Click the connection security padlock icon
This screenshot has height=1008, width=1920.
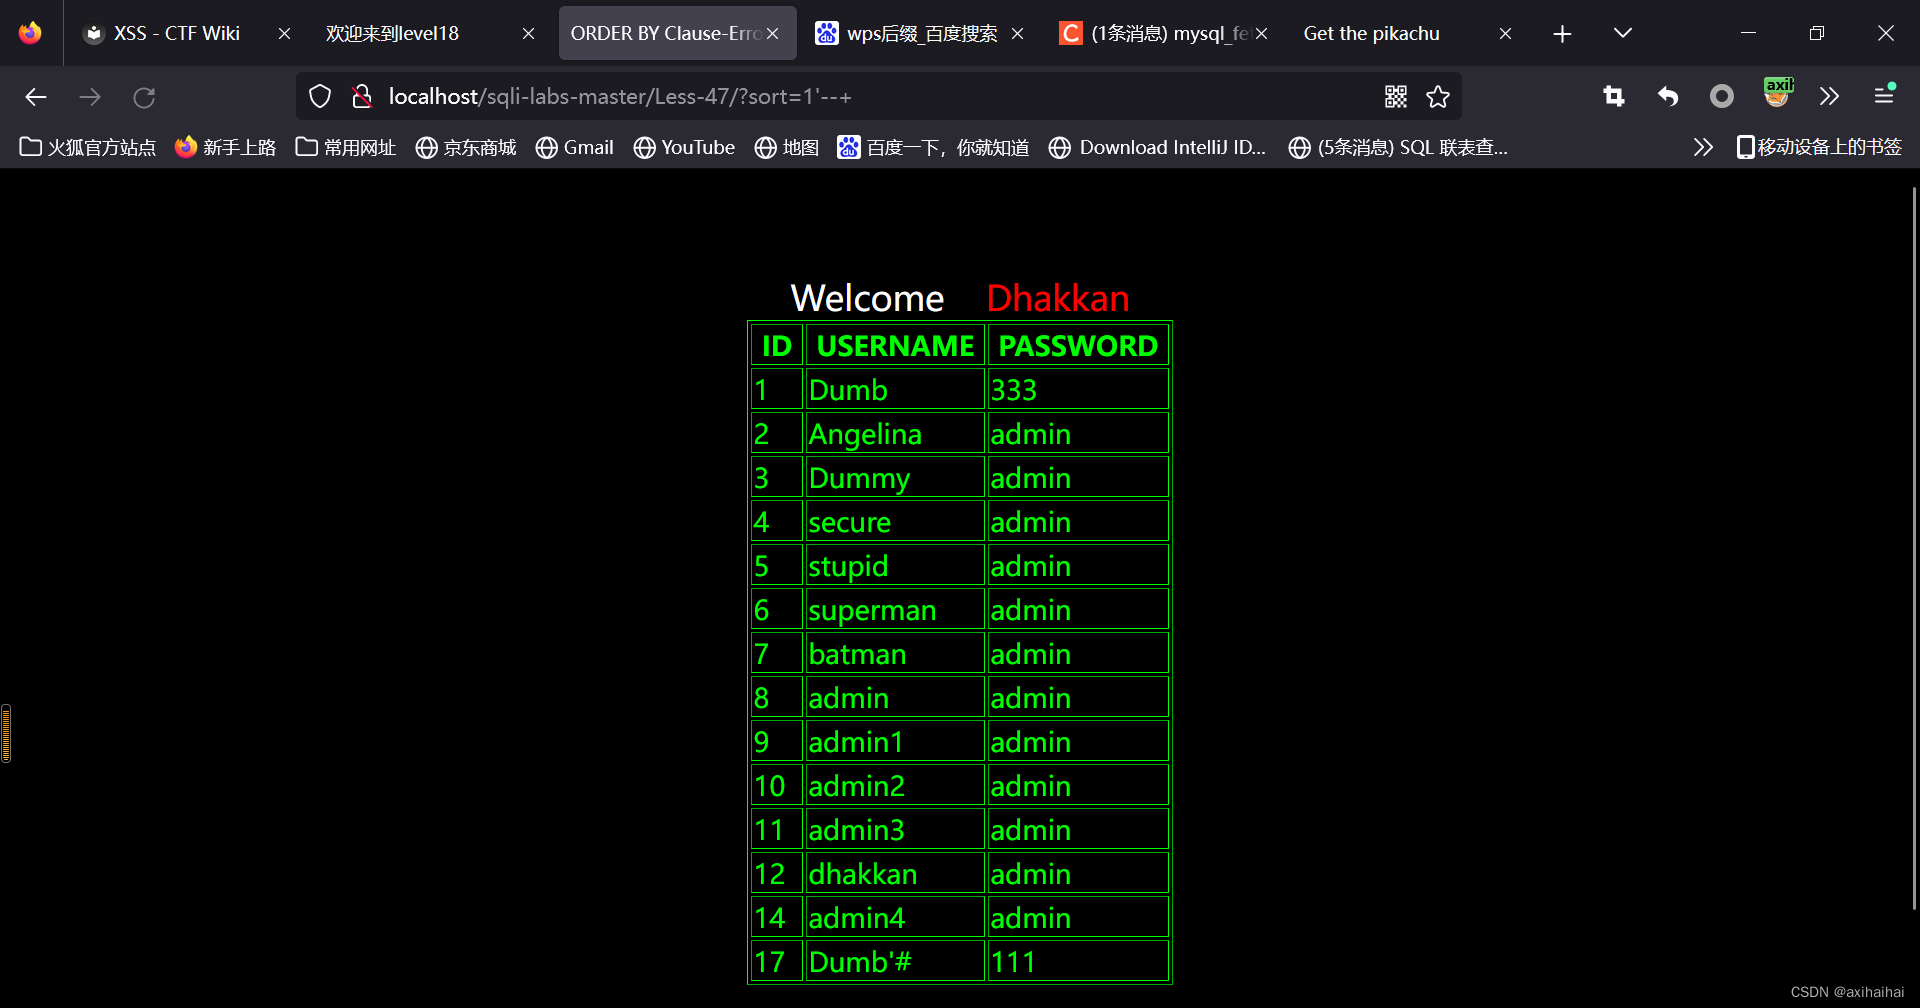coord(362,96)
